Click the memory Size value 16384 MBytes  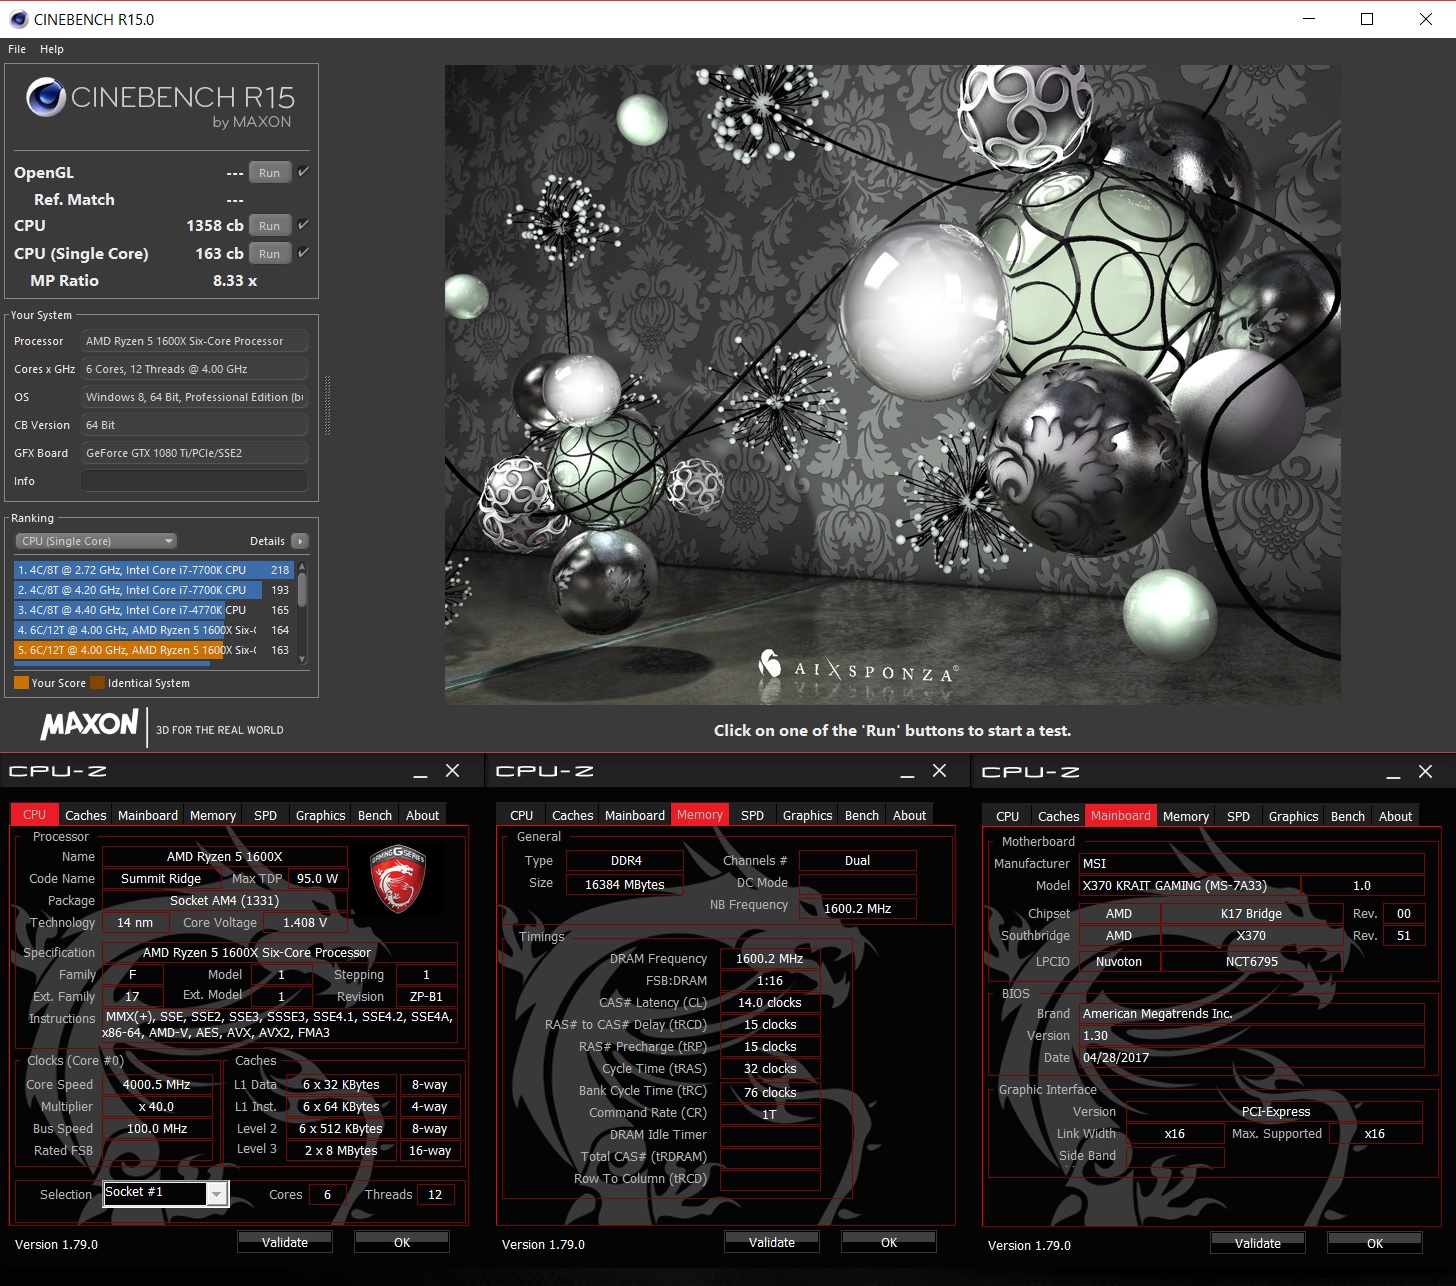coord(625,885)
